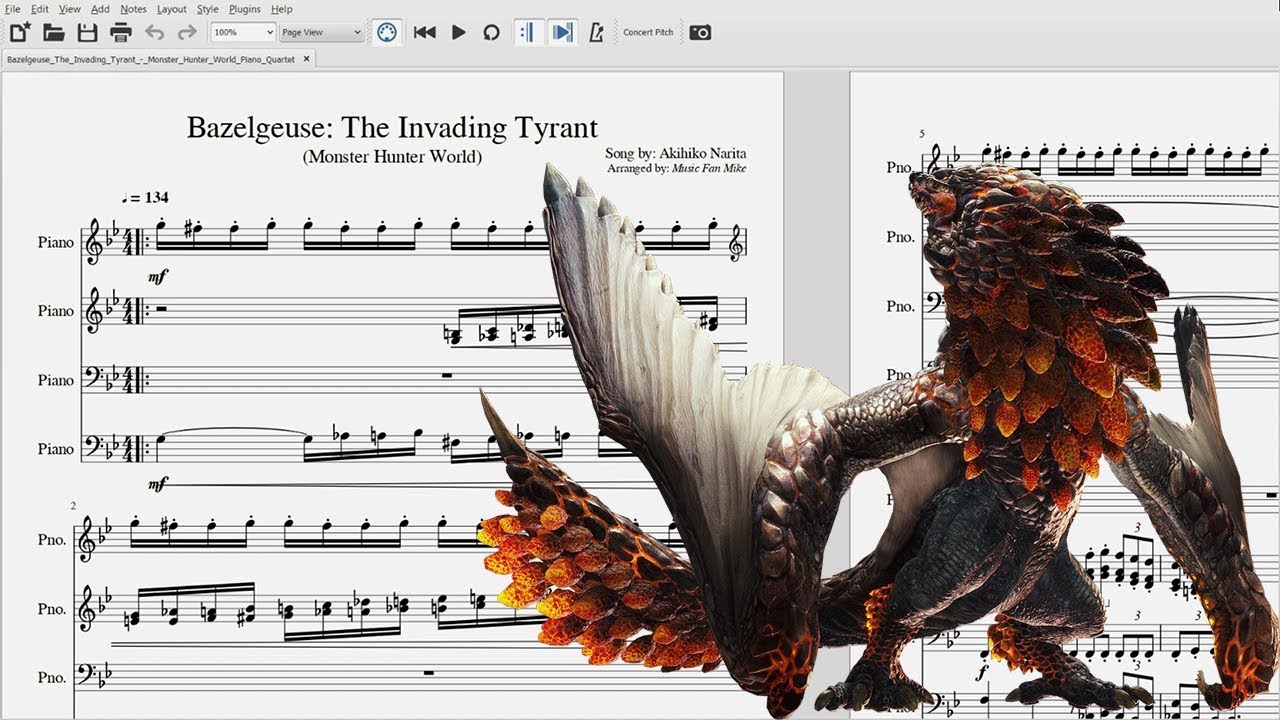This screenshot has height=720, width=1280.
Task: Select the fourth Piano label on the bass staff
Action: tap(56, 449)
